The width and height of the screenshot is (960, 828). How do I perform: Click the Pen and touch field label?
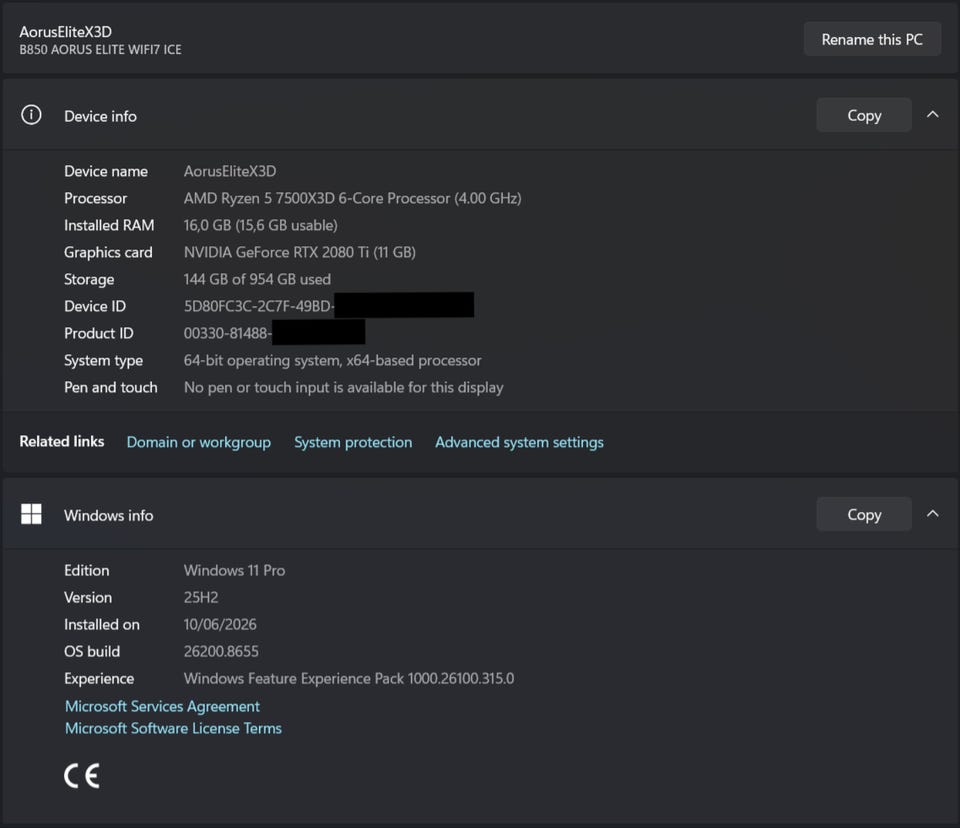(x=111, y=387)
